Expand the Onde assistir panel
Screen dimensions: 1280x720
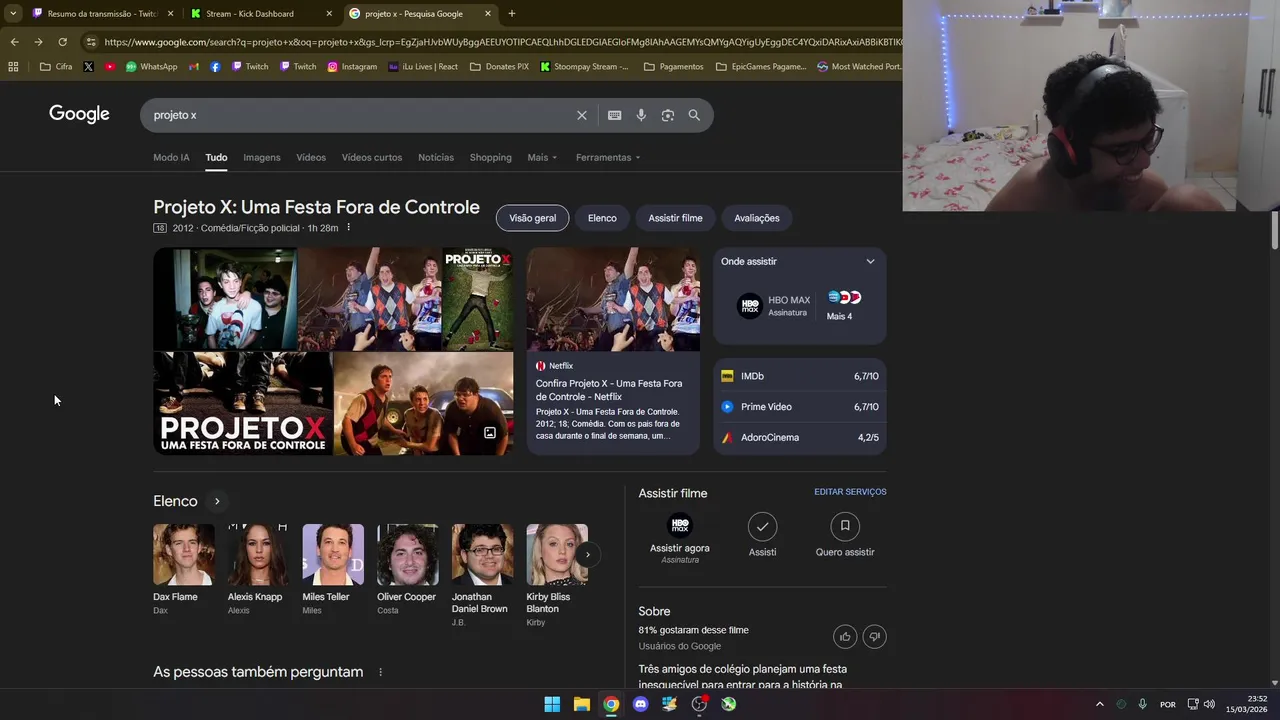click(x=870, y=261)
